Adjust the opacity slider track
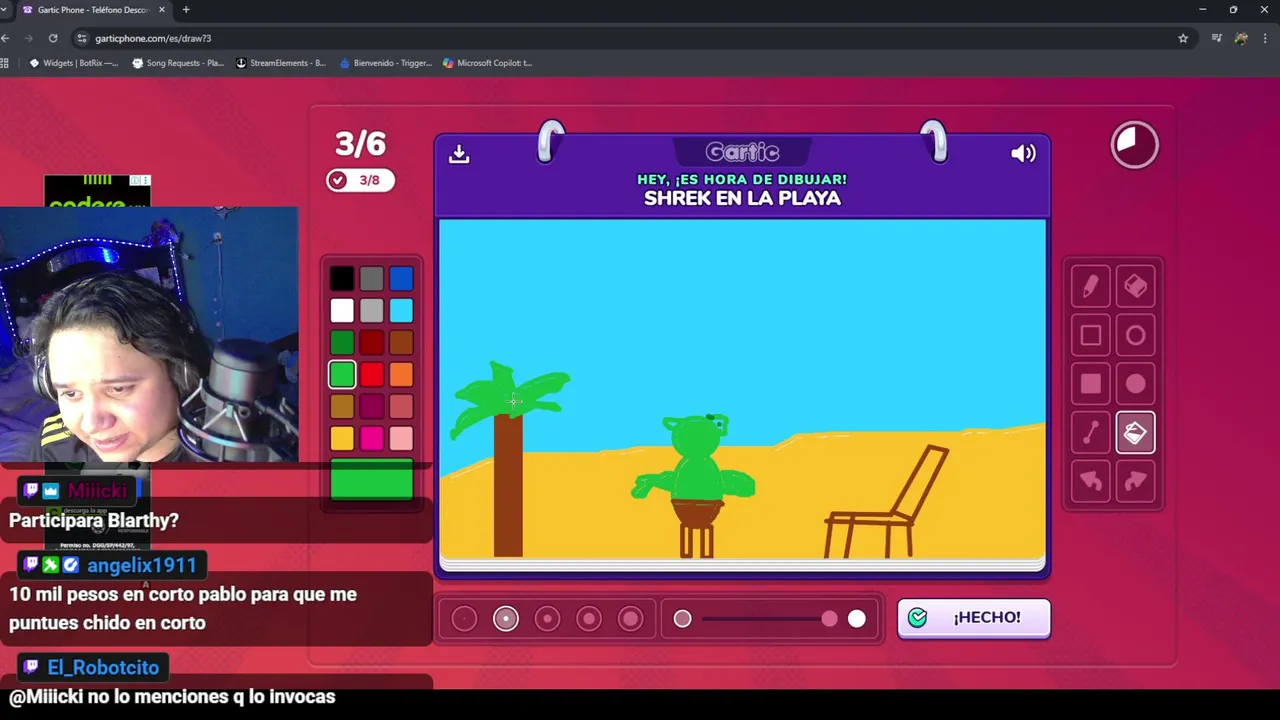 769,619
